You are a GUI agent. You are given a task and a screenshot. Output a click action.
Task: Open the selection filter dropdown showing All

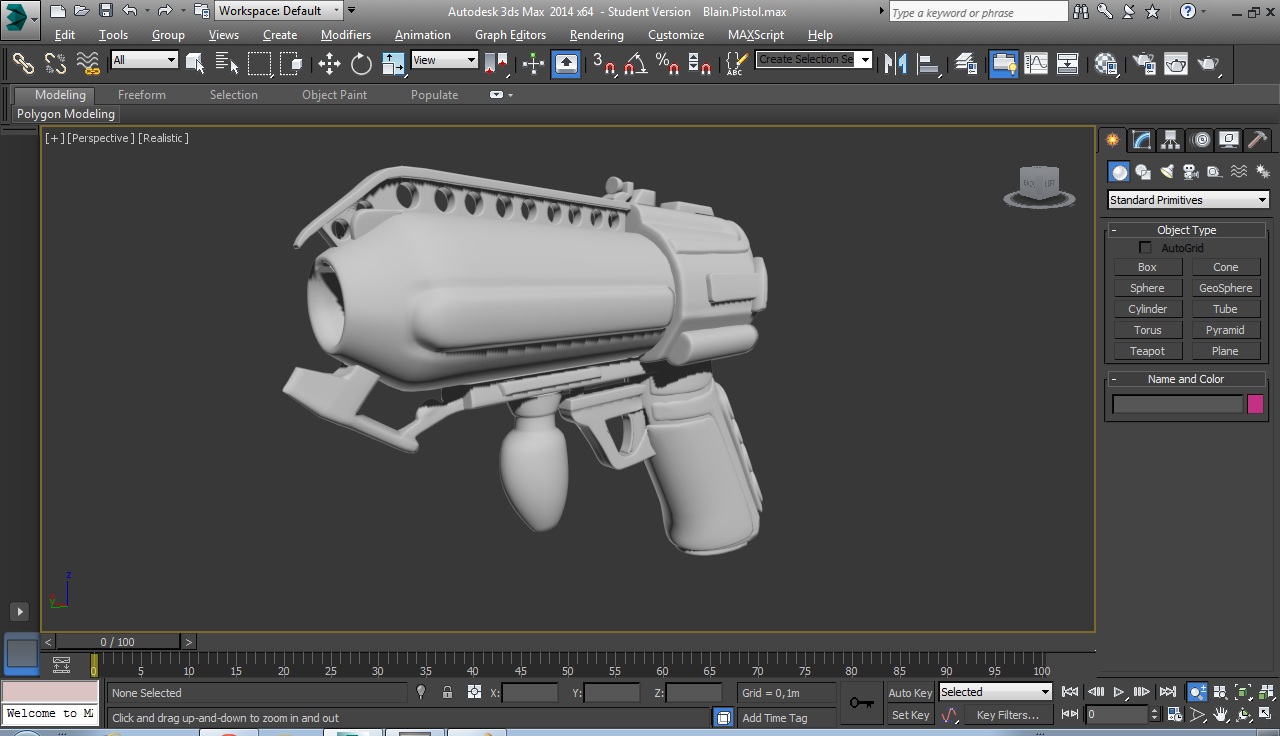(143, 60)
